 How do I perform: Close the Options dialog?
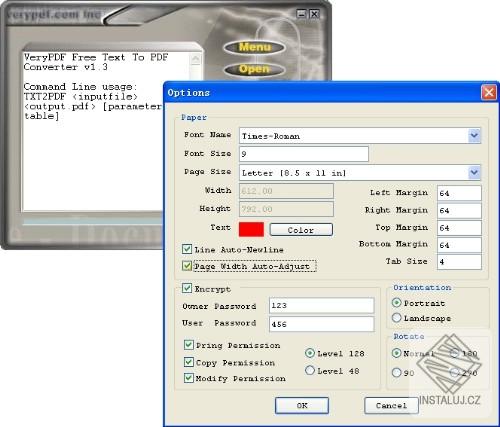tap(489, 92)
